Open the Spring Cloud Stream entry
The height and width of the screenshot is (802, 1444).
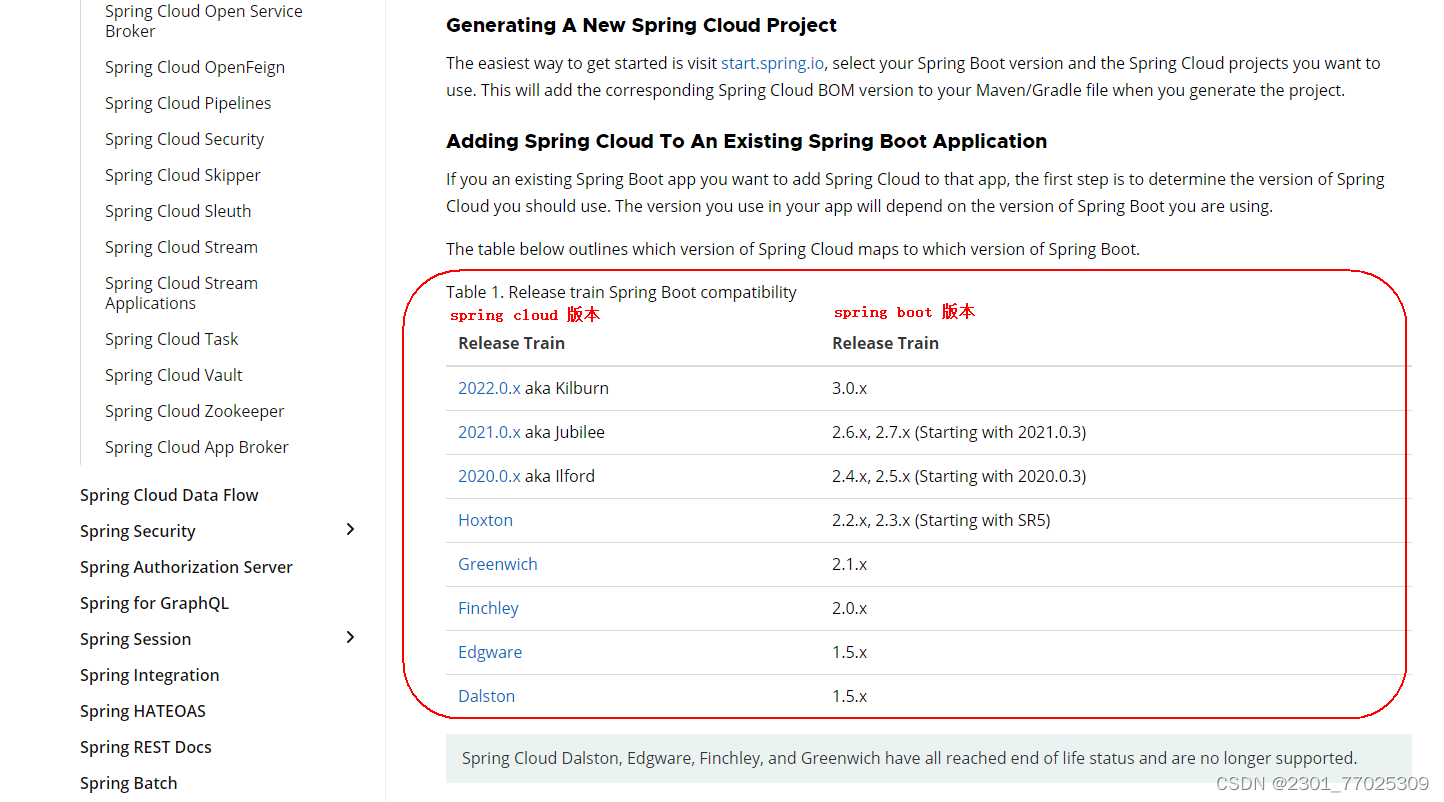(x=181, y=247)
